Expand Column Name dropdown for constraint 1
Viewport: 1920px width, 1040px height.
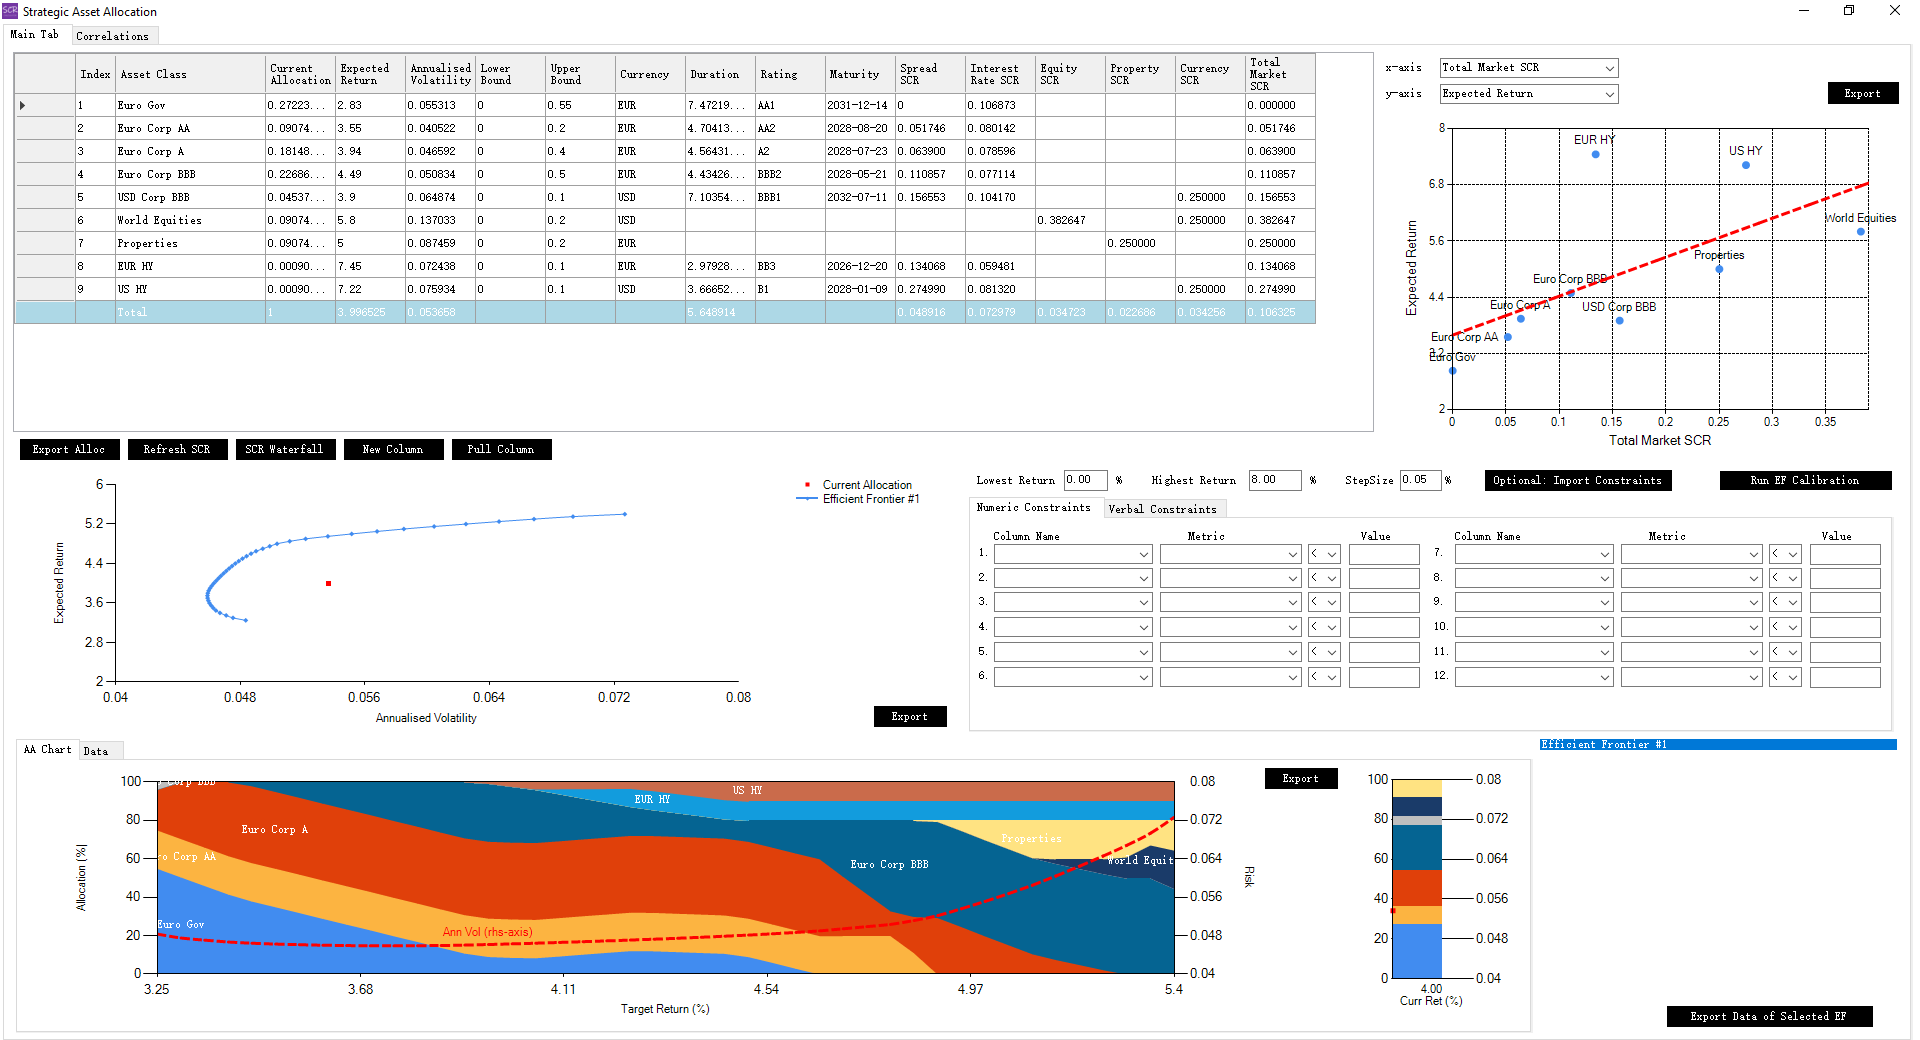pyautogui.click(x=1143, y=554)
